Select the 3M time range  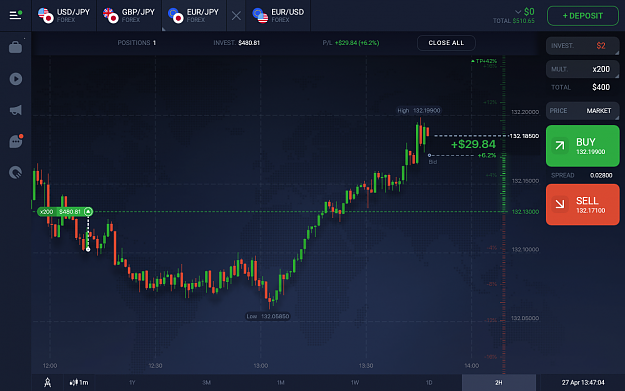click(206, 382)
